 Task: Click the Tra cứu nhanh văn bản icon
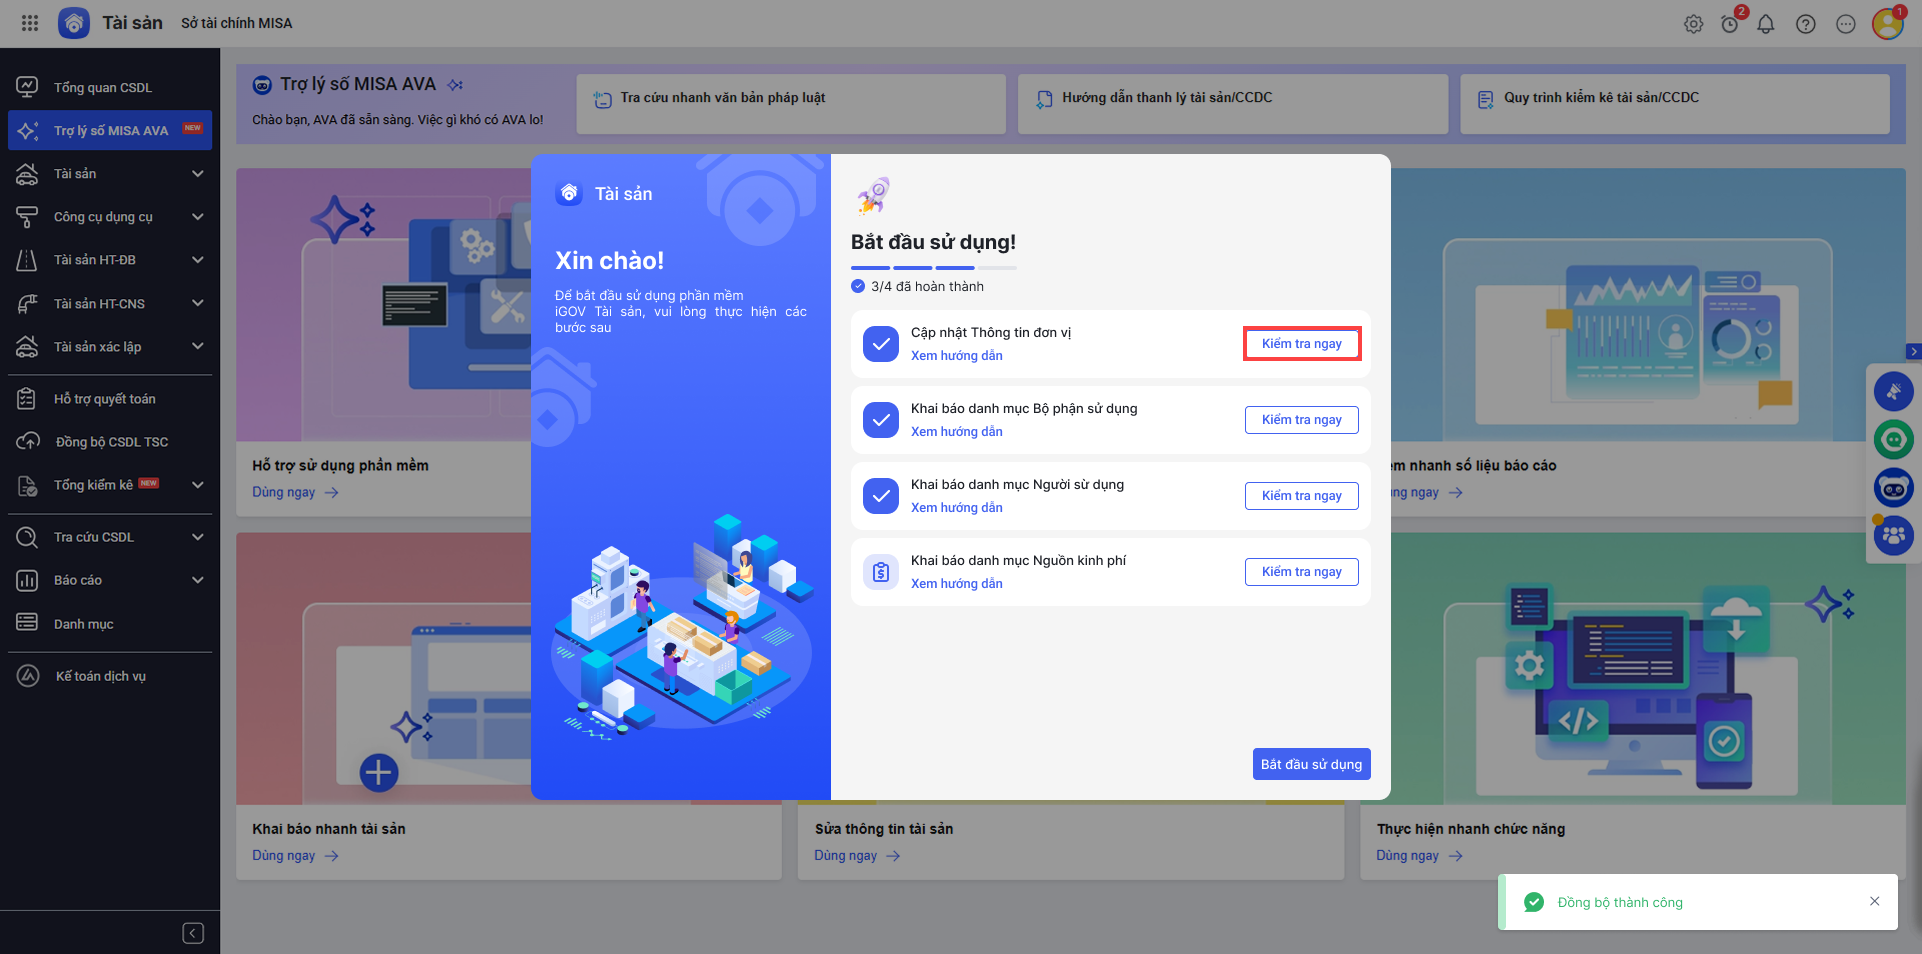coord(602,99)
